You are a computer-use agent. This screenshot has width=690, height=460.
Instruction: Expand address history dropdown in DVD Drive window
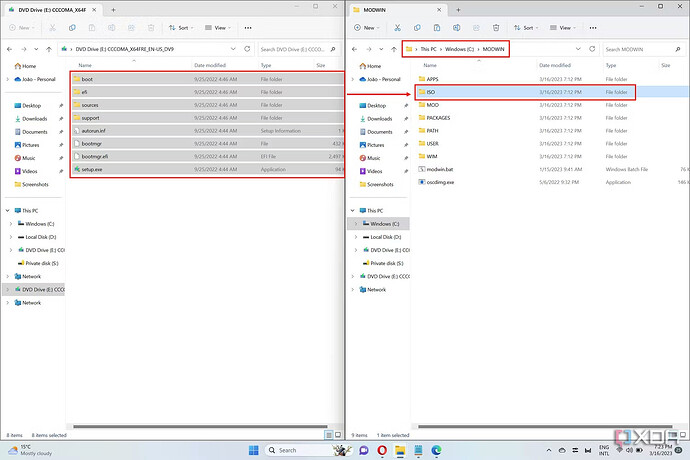[233, 49]
